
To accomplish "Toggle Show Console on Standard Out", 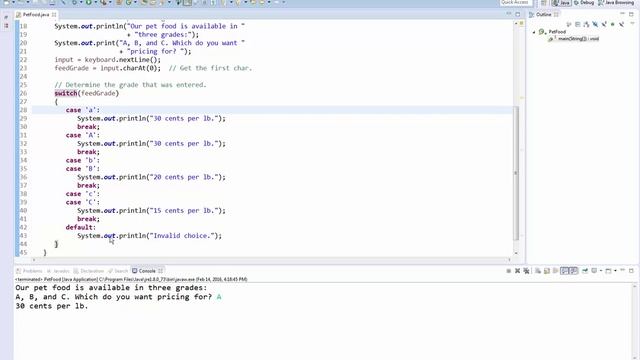I will coord(564,271).
